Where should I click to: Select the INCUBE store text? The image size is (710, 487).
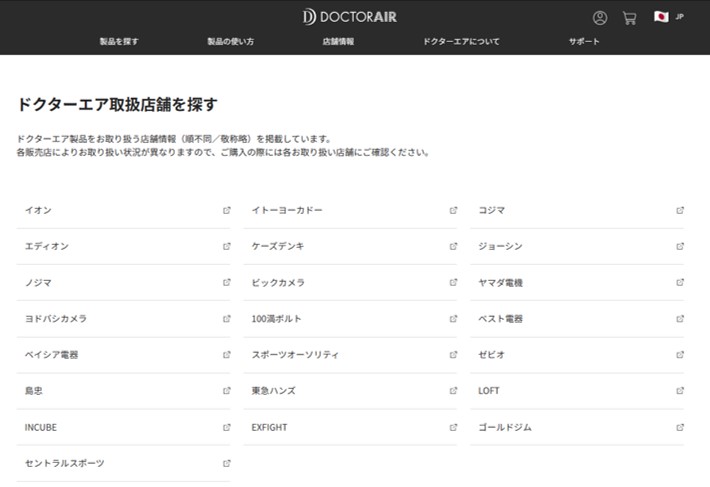pos(41,427)
